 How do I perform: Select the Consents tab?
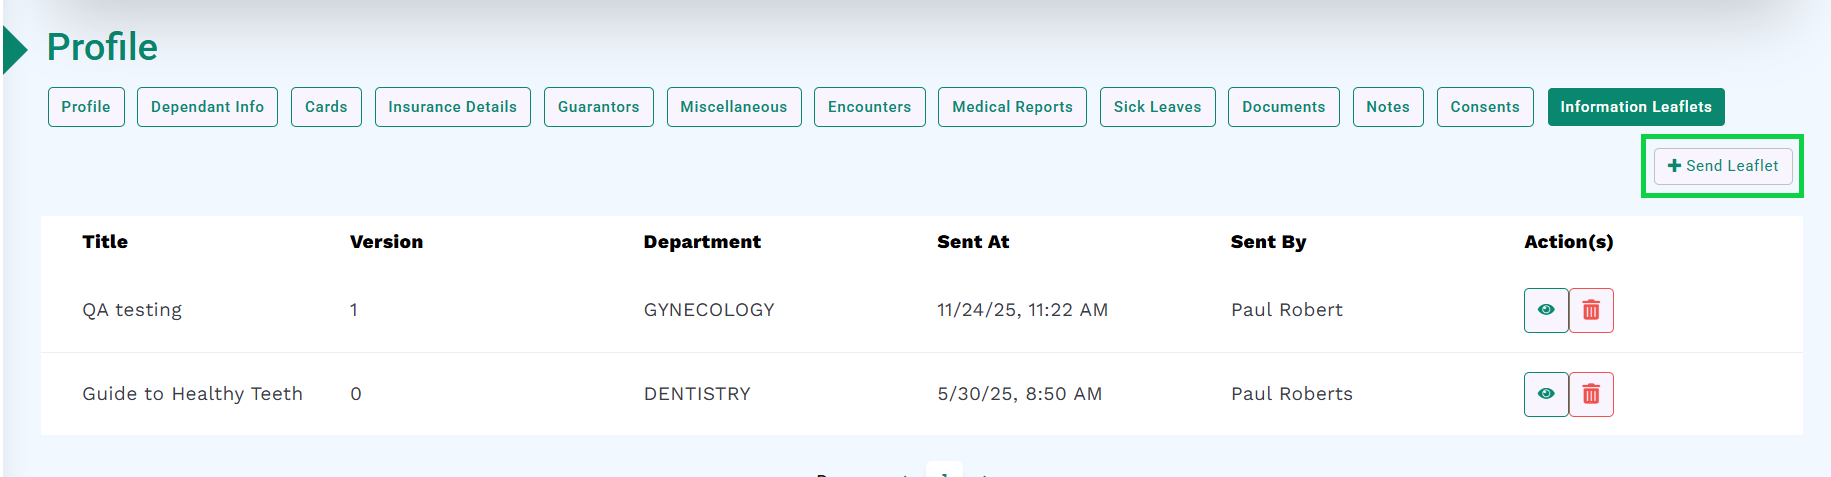point(1484,107)
